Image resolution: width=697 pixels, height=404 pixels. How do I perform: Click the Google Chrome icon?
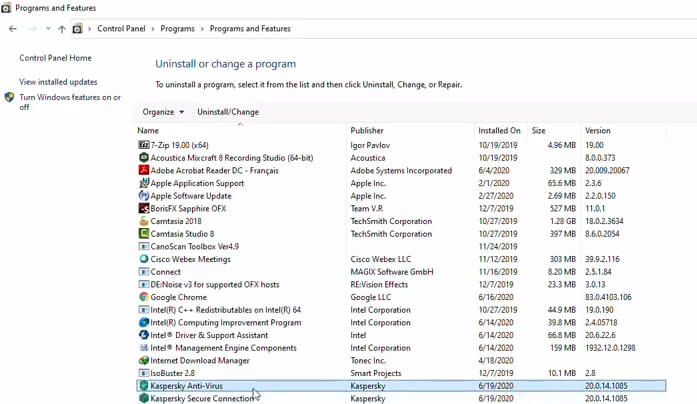tap(144, 297)
